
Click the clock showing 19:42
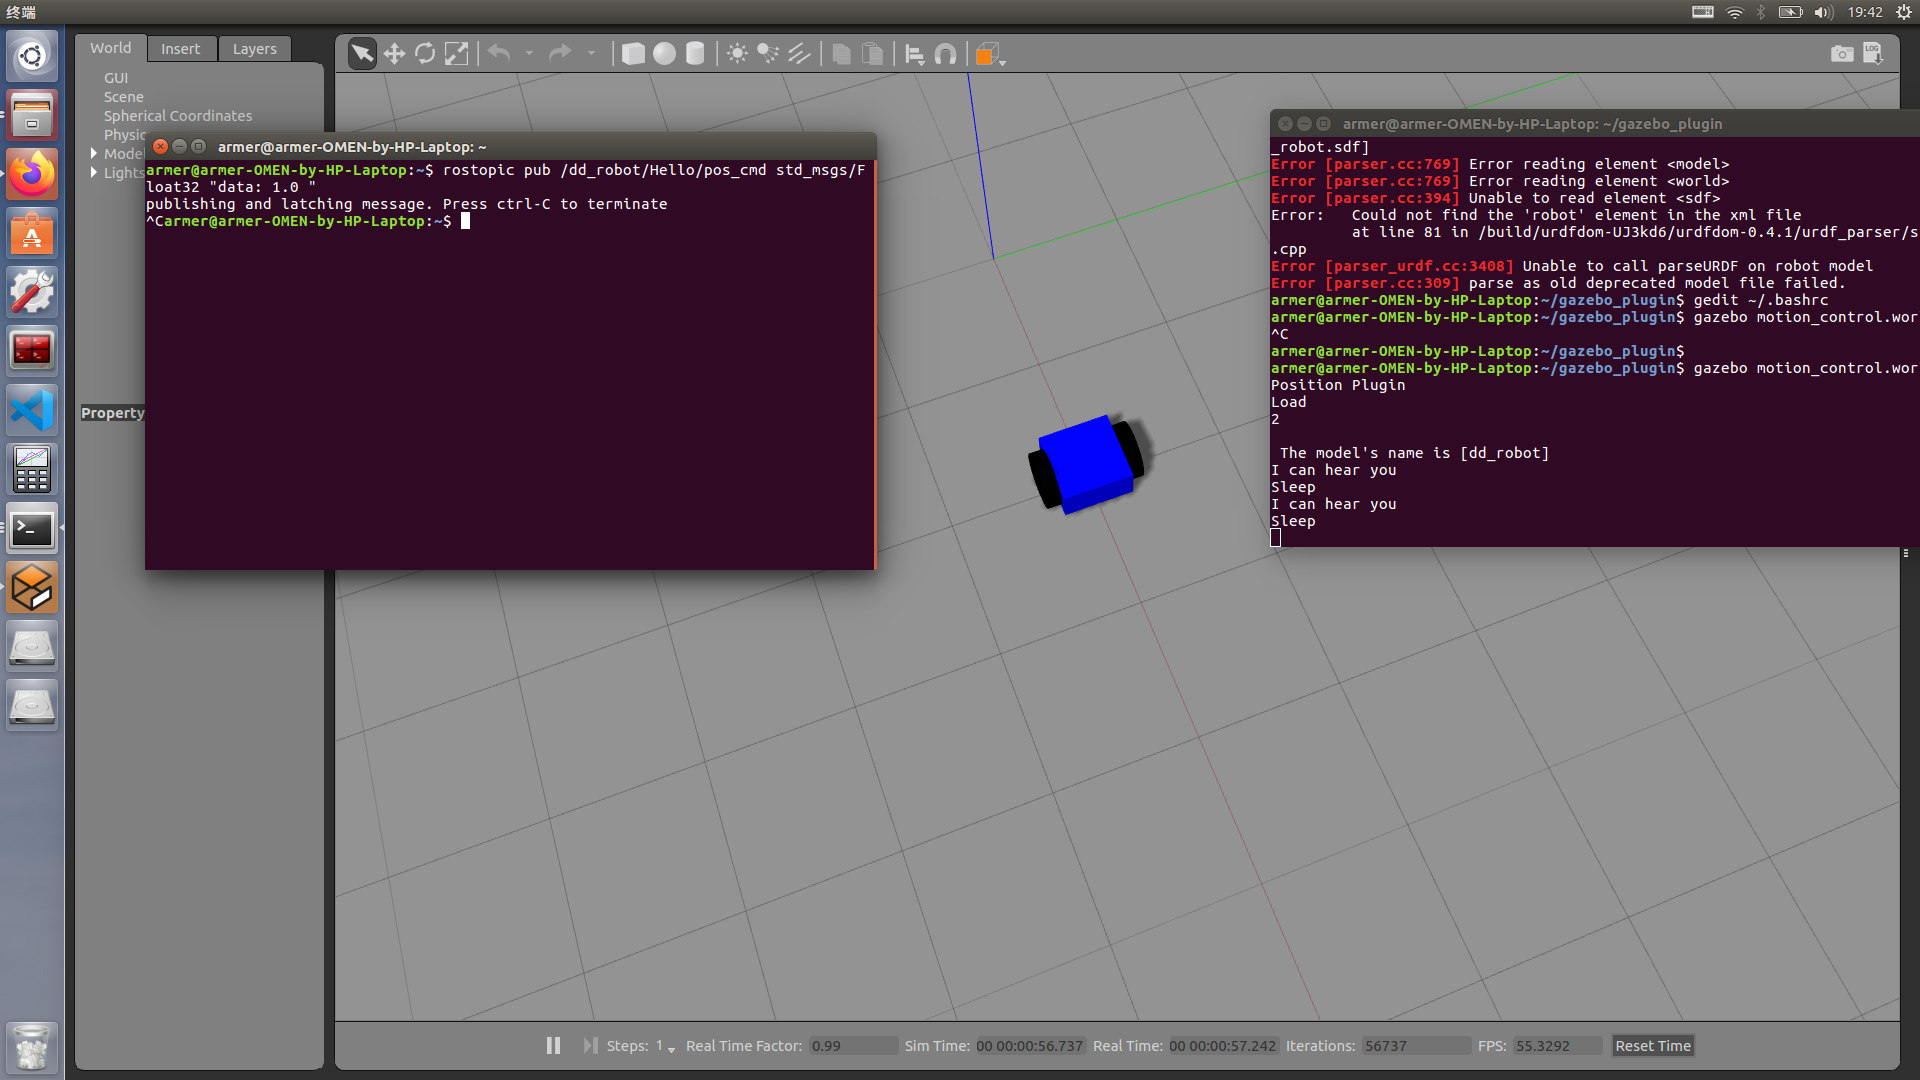pos(1864,12)
